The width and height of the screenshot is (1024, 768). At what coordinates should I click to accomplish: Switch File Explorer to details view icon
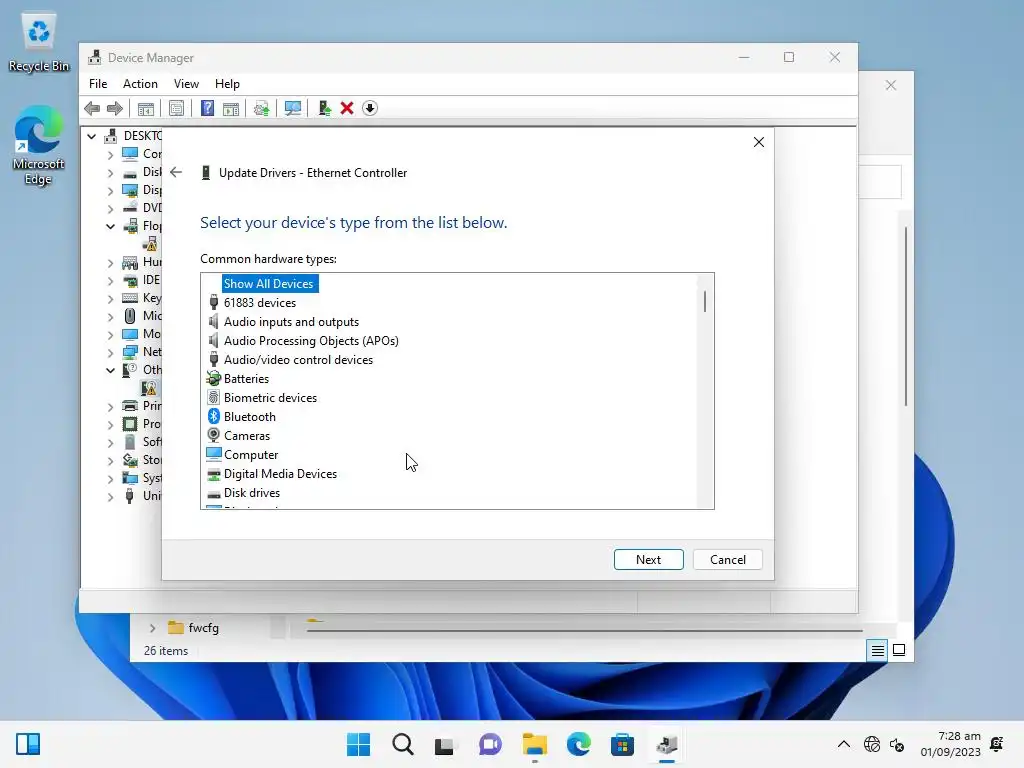click(x=877, y=650)
